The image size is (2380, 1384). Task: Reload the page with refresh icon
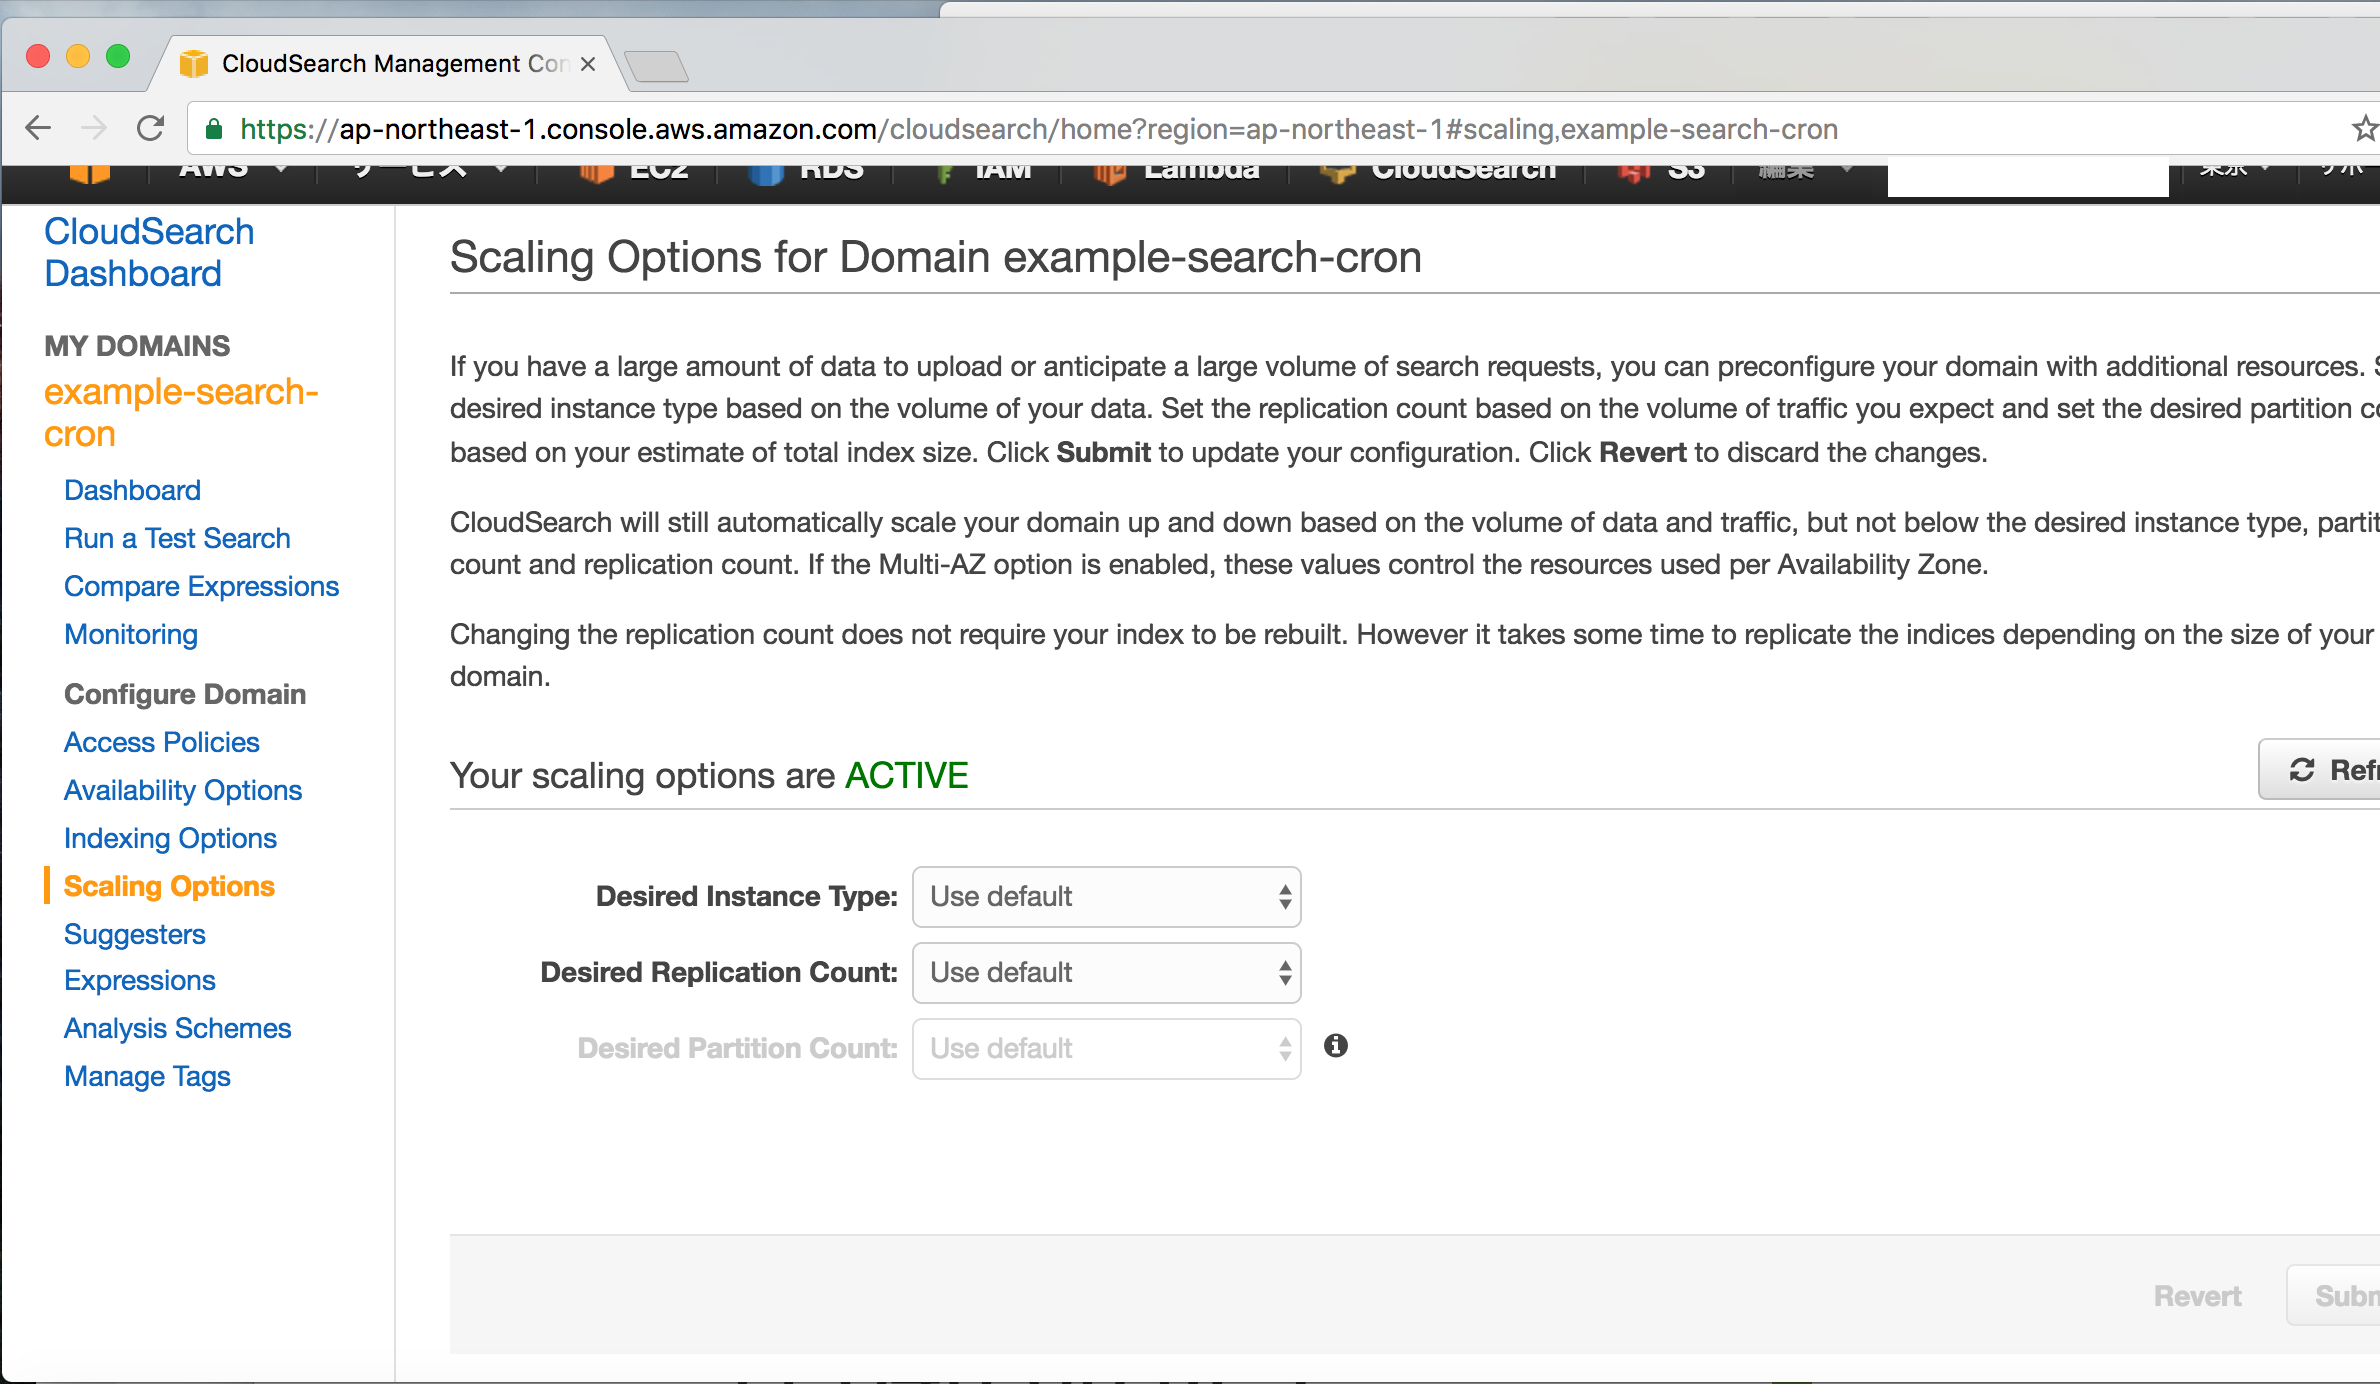point(150,128)
